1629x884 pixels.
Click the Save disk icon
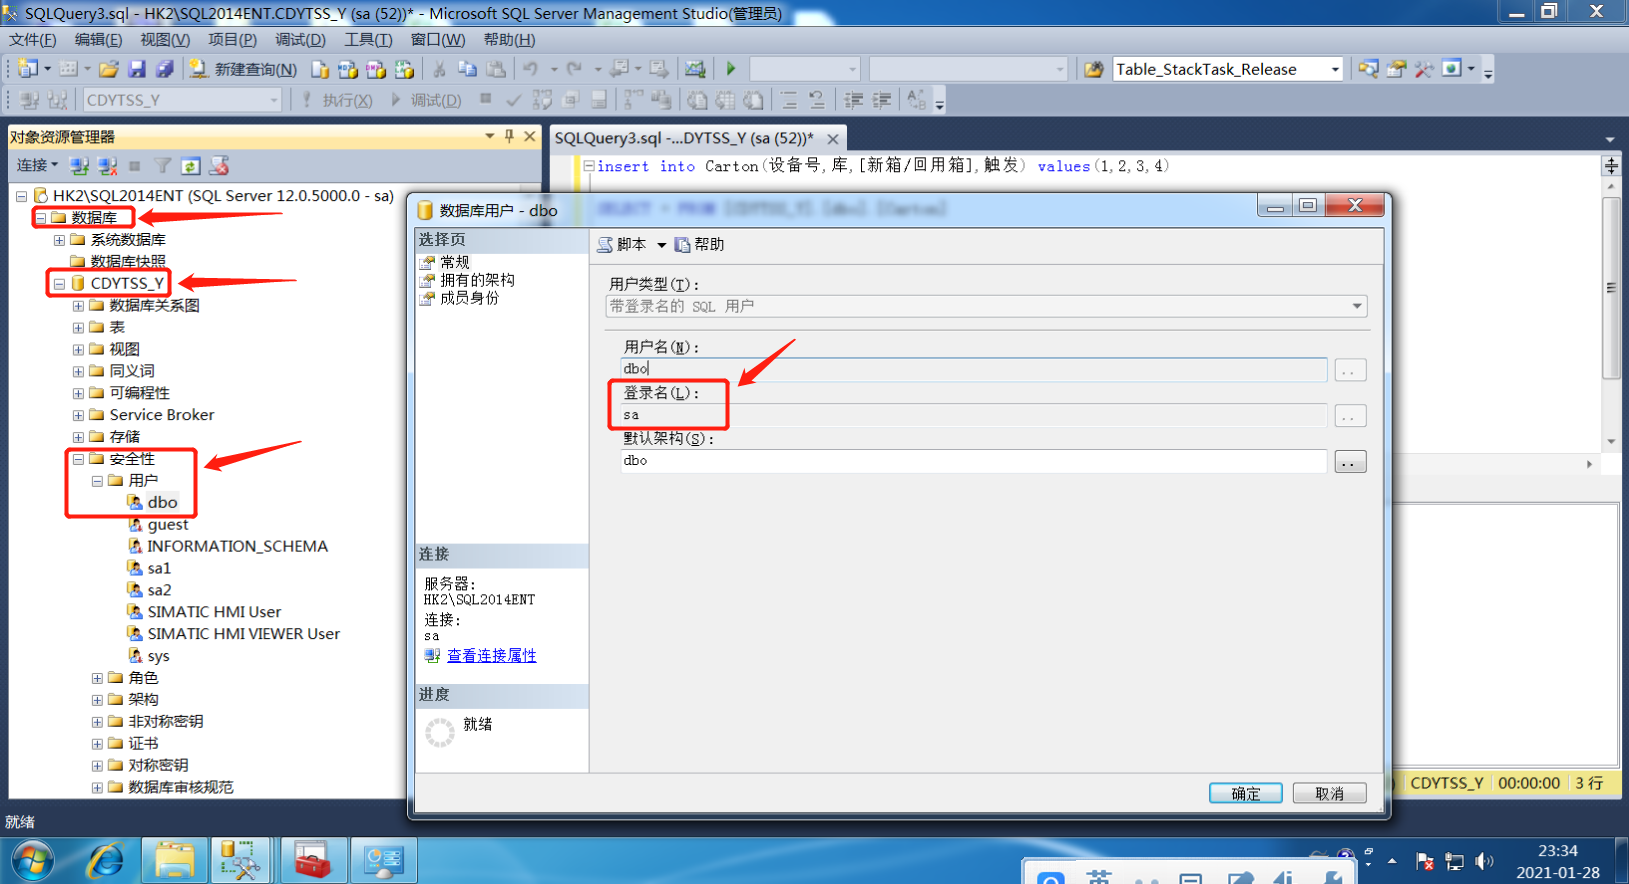pyautogui.click(x=137, y=69)
